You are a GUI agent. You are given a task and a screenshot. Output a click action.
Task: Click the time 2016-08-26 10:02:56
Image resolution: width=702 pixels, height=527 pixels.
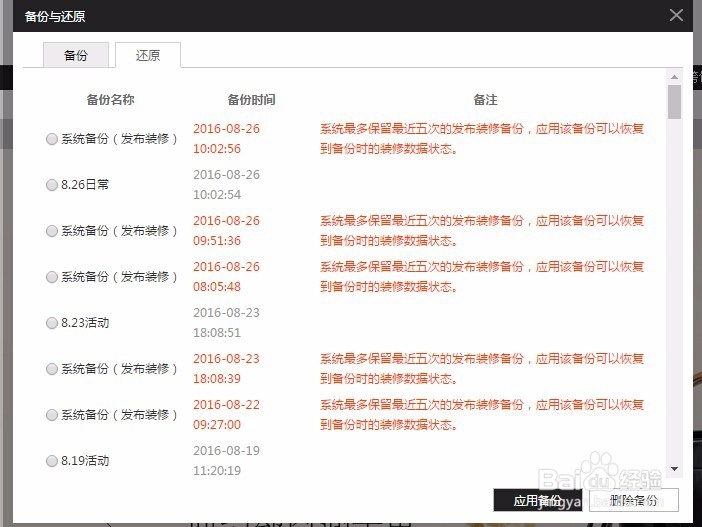click(x=227, y=138)
